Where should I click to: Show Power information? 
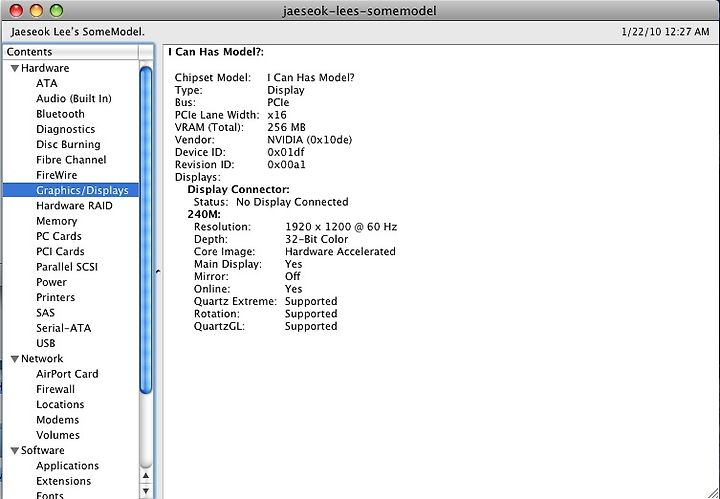point(51,282)
